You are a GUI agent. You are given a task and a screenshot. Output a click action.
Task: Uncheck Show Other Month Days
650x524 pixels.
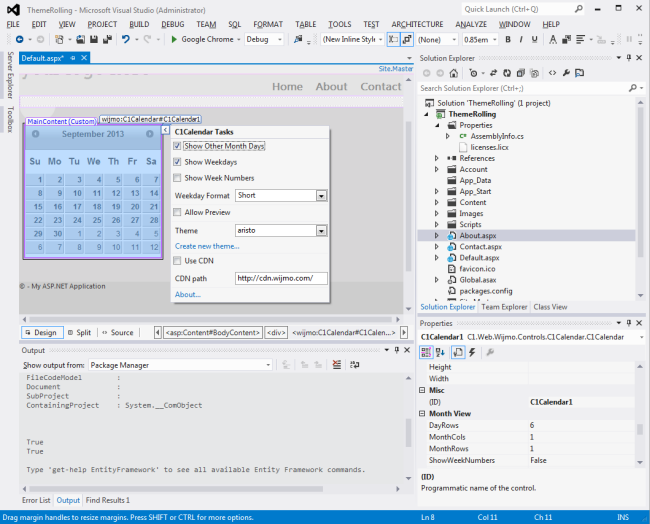178,146
